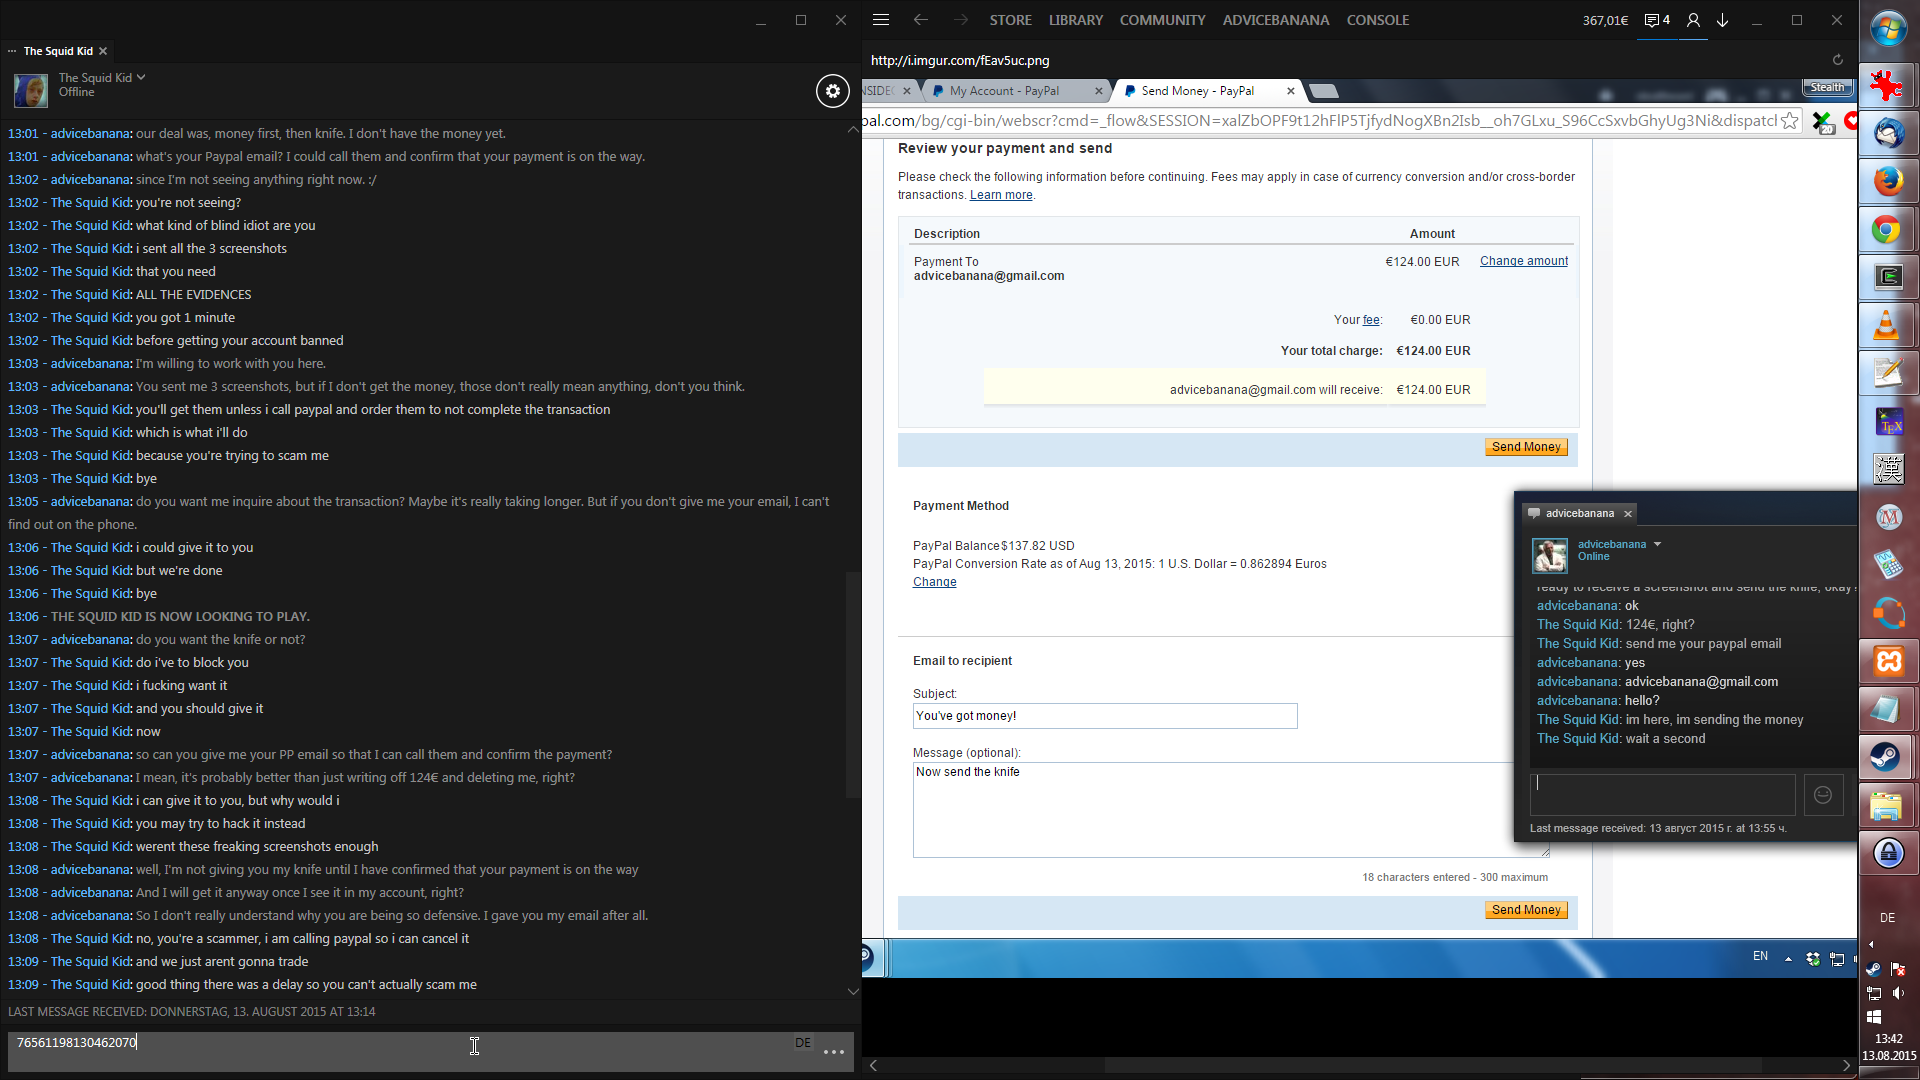The width and height of the screenshot is (1920, 1080).
Task: Show hidden system tray icons arrow
Action: (1871, 944)
